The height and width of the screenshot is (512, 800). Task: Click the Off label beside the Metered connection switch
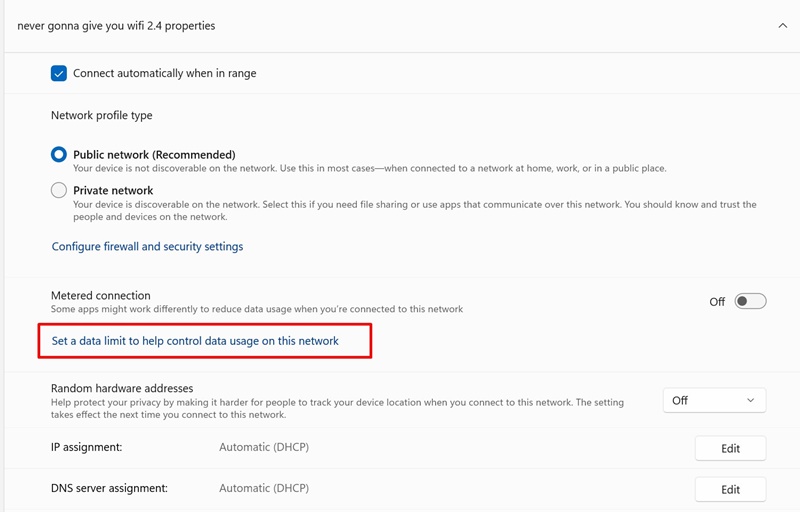click(717, 301)
